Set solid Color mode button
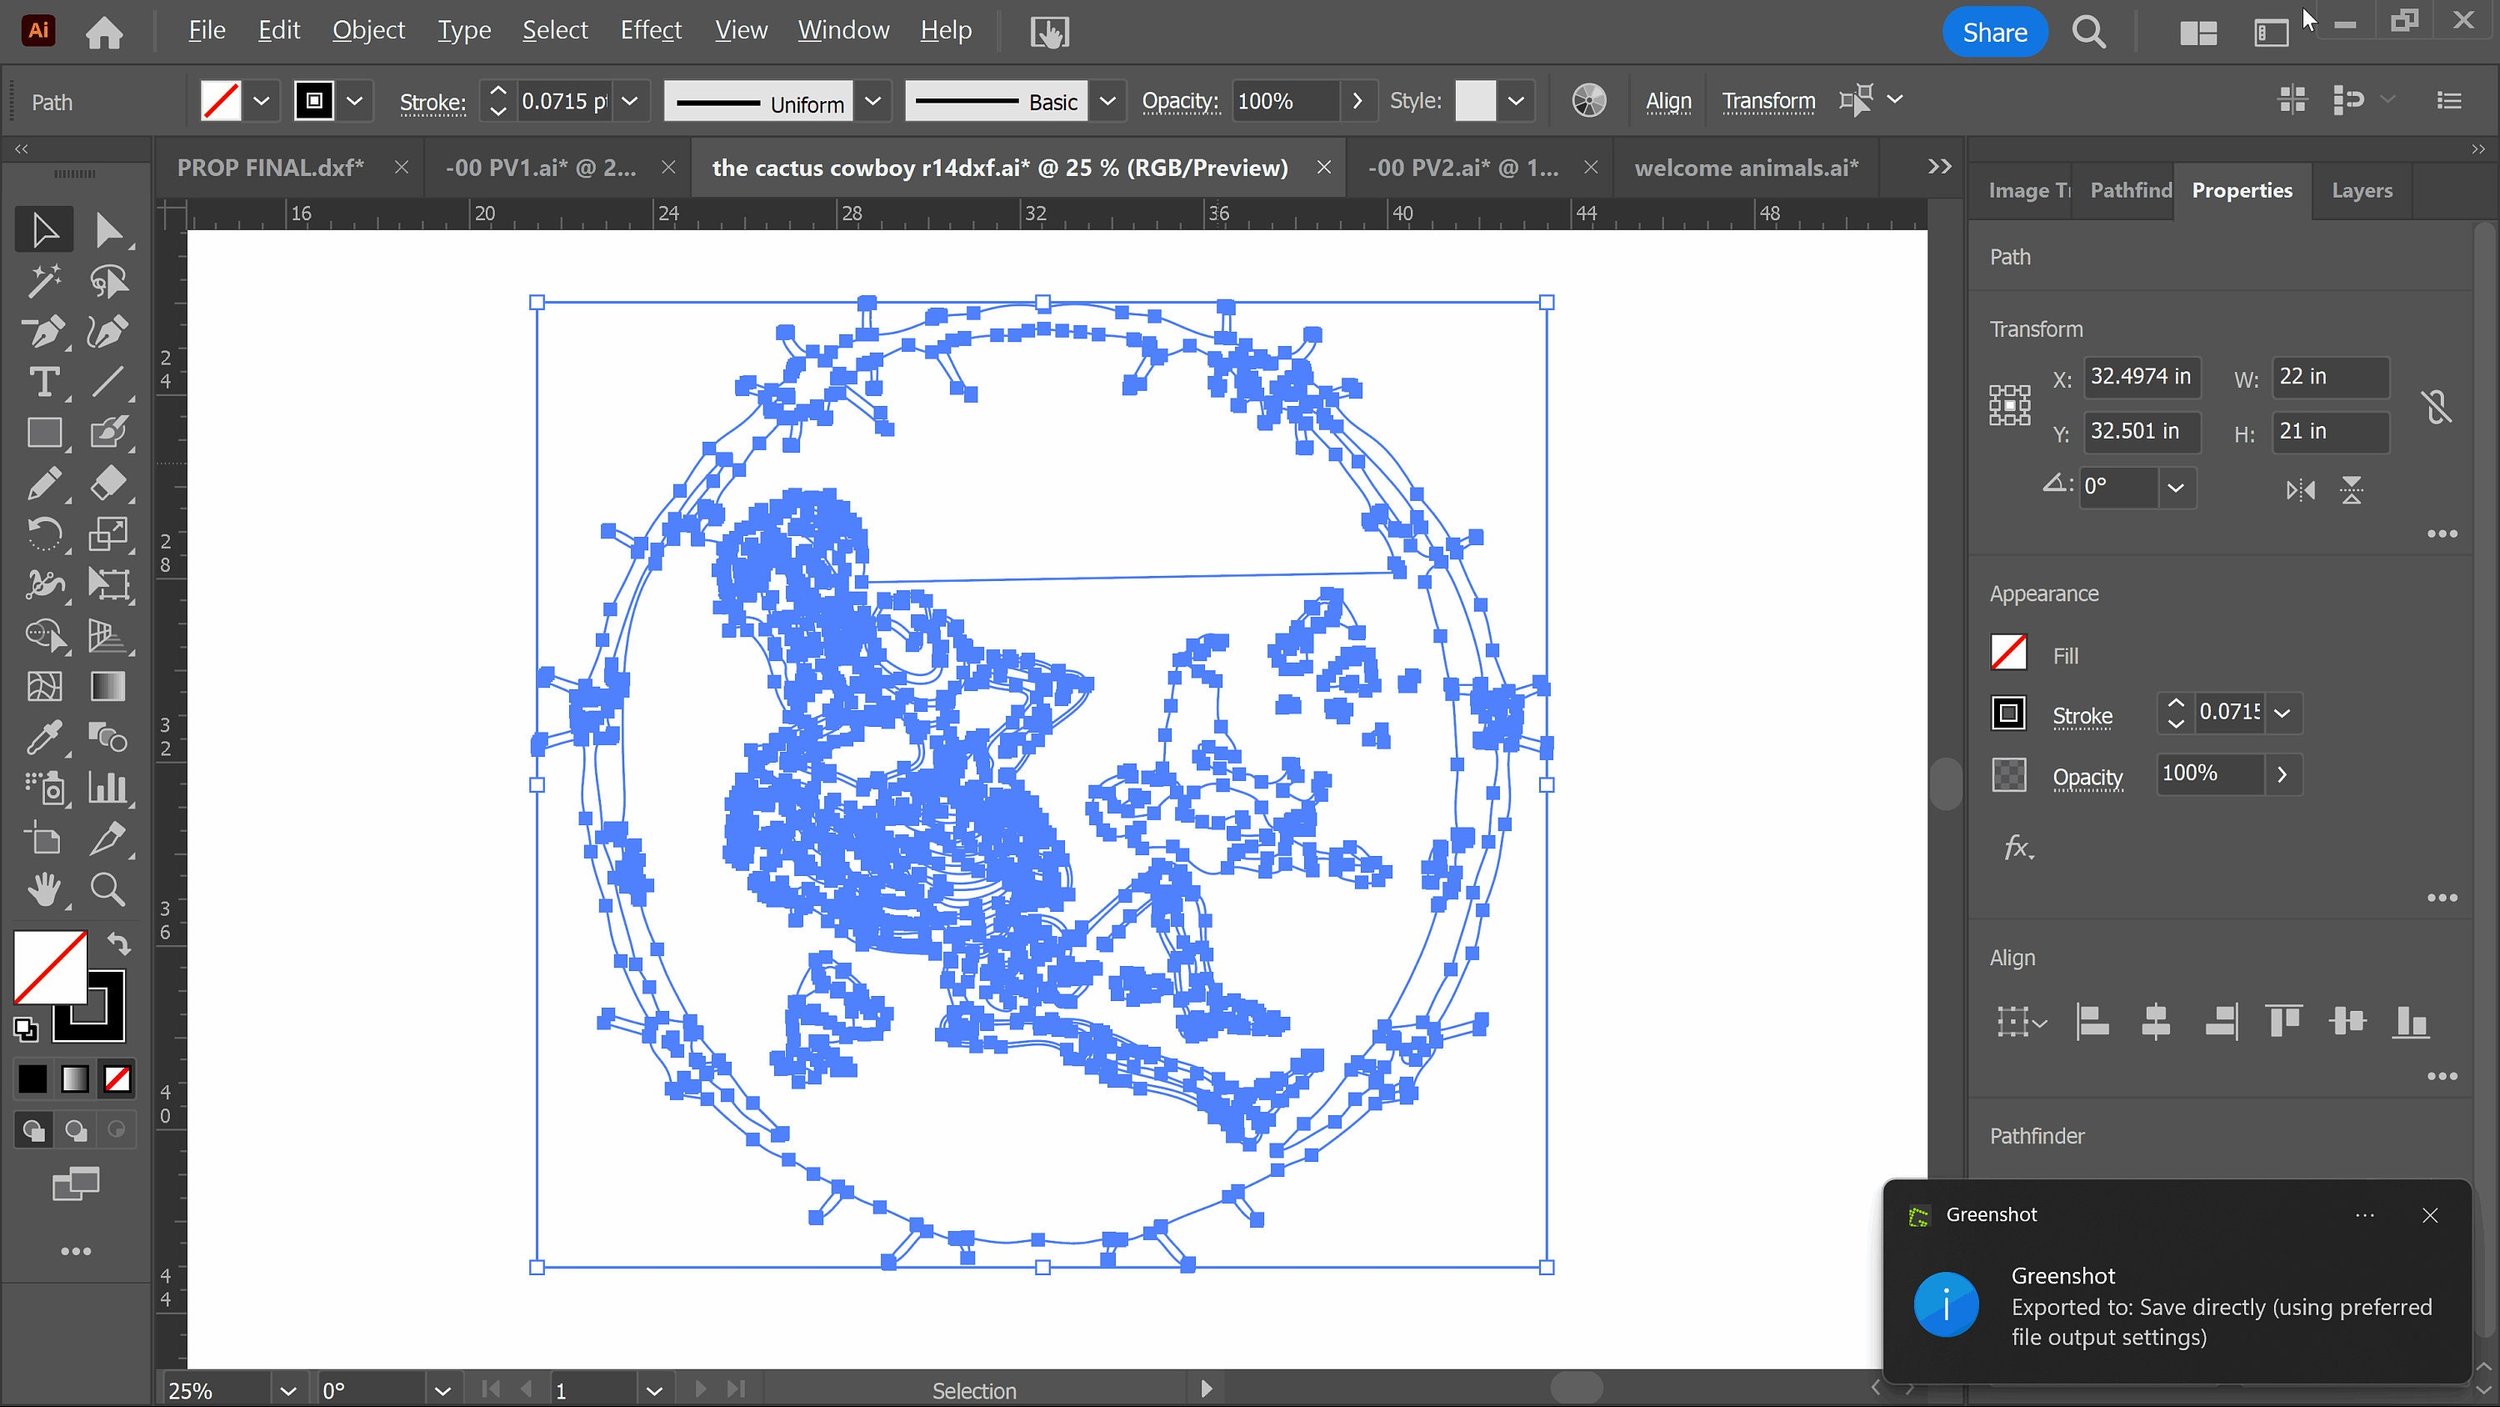 pyautogui.click(x=32, y=1079)
